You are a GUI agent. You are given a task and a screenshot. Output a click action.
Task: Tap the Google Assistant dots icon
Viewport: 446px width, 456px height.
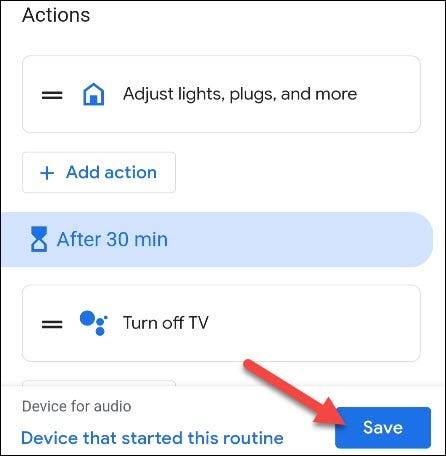[93, 323]
